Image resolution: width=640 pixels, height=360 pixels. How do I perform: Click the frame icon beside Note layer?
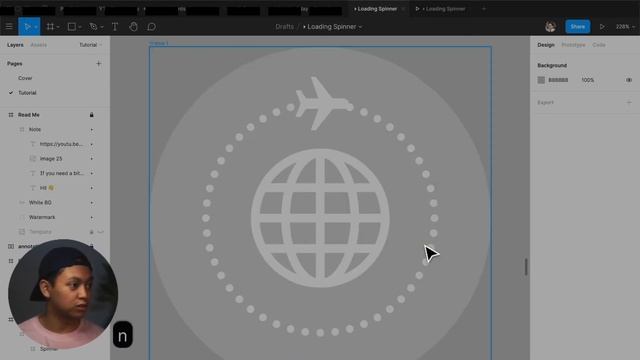tap(22, 129)
